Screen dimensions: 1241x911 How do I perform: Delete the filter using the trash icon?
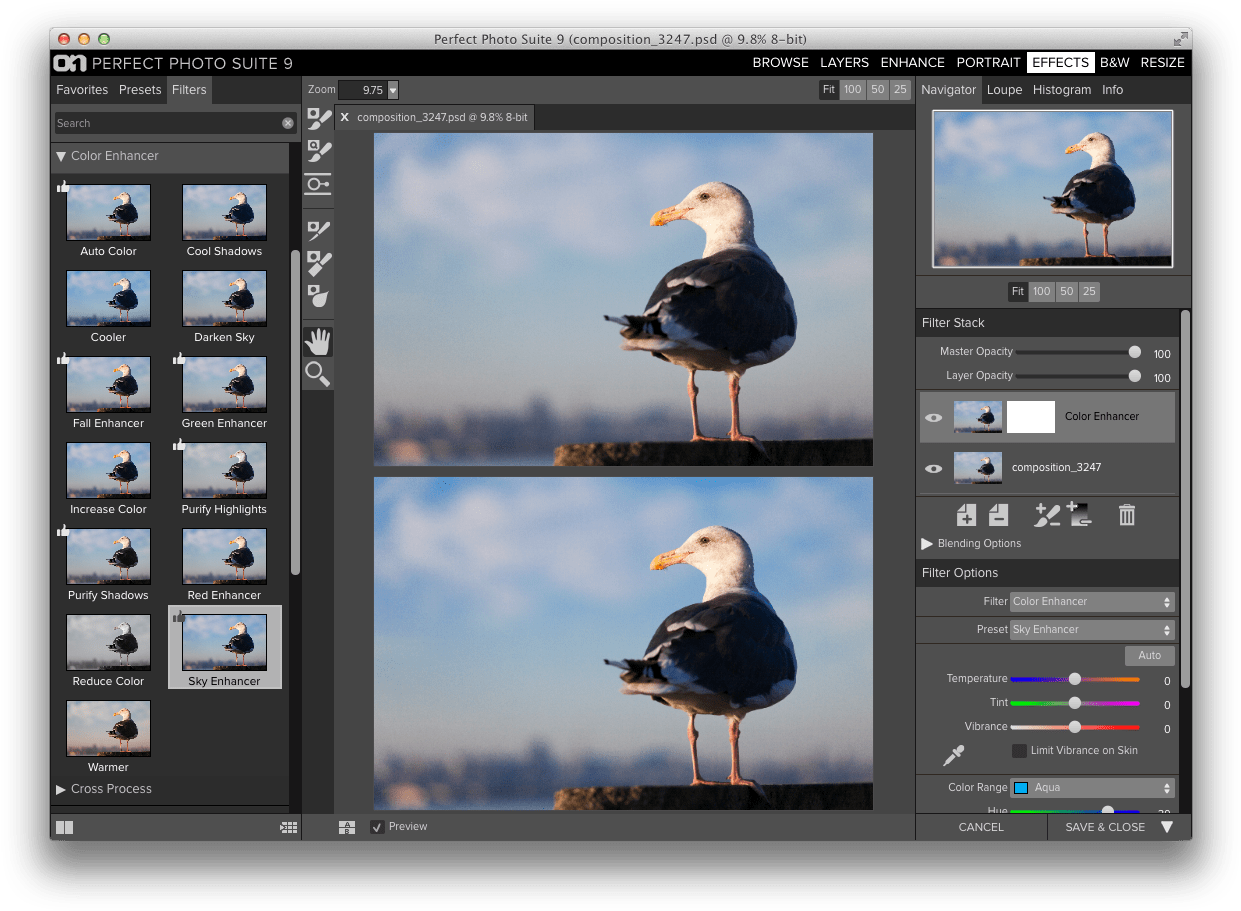pos(1127,514)
